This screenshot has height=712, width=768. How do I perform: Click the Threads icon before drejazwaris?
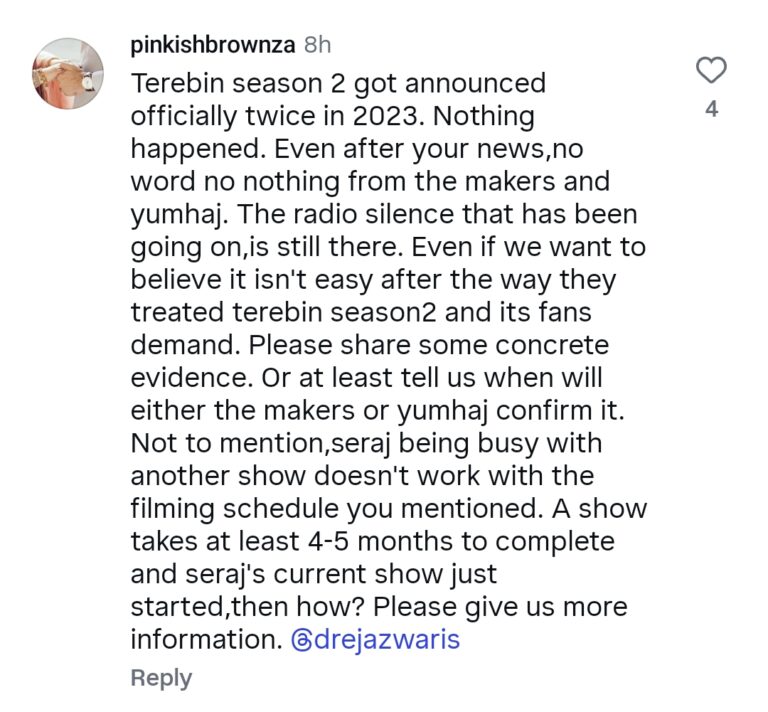point(302,640)
